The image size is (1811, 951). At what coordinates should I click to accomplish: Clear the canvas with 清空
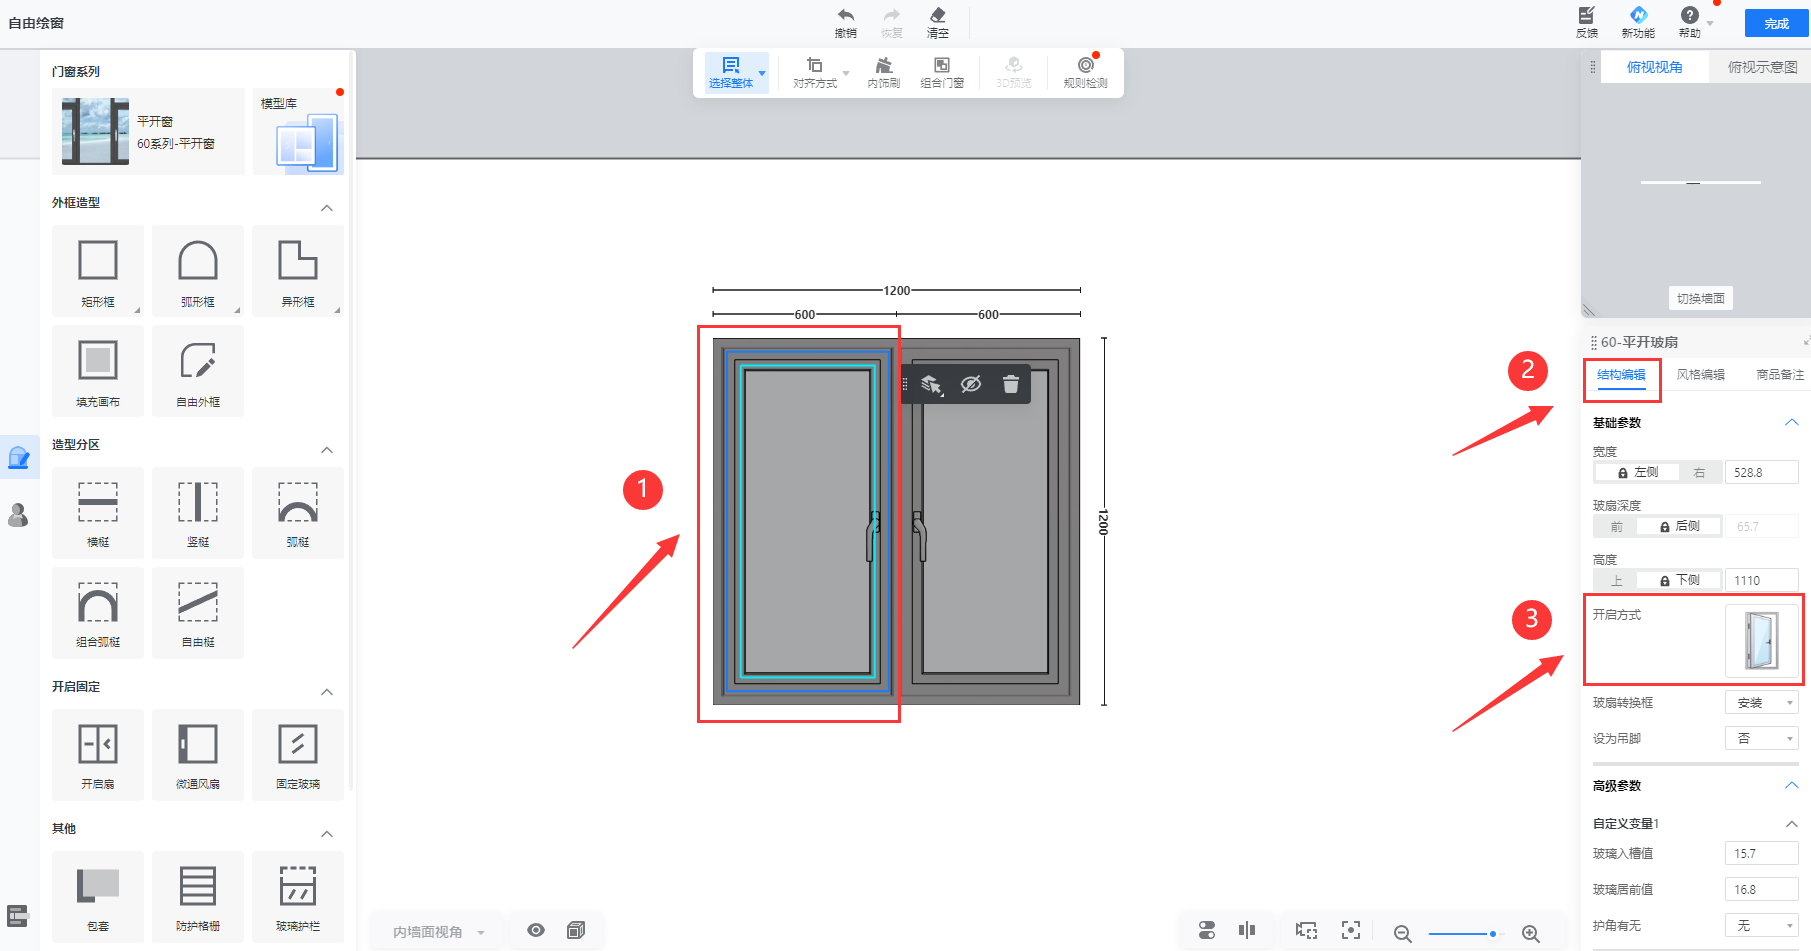click(938, 22)
